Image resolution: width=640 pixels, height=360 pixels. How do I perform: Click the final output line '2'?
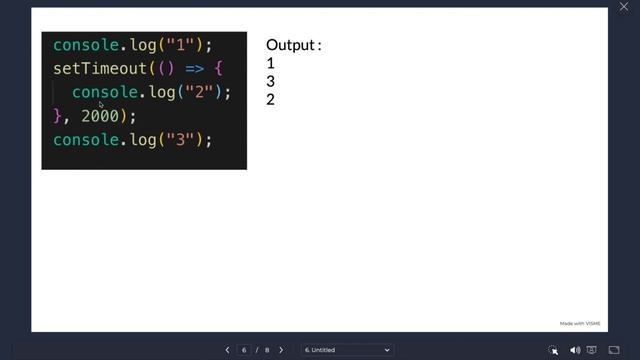click(271, 99)
